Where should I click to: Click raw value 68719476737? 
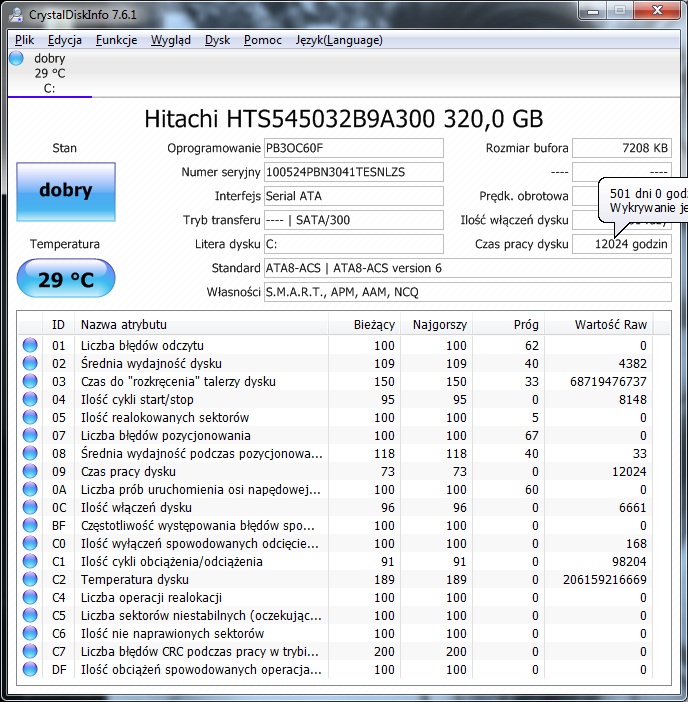point(608,381)
